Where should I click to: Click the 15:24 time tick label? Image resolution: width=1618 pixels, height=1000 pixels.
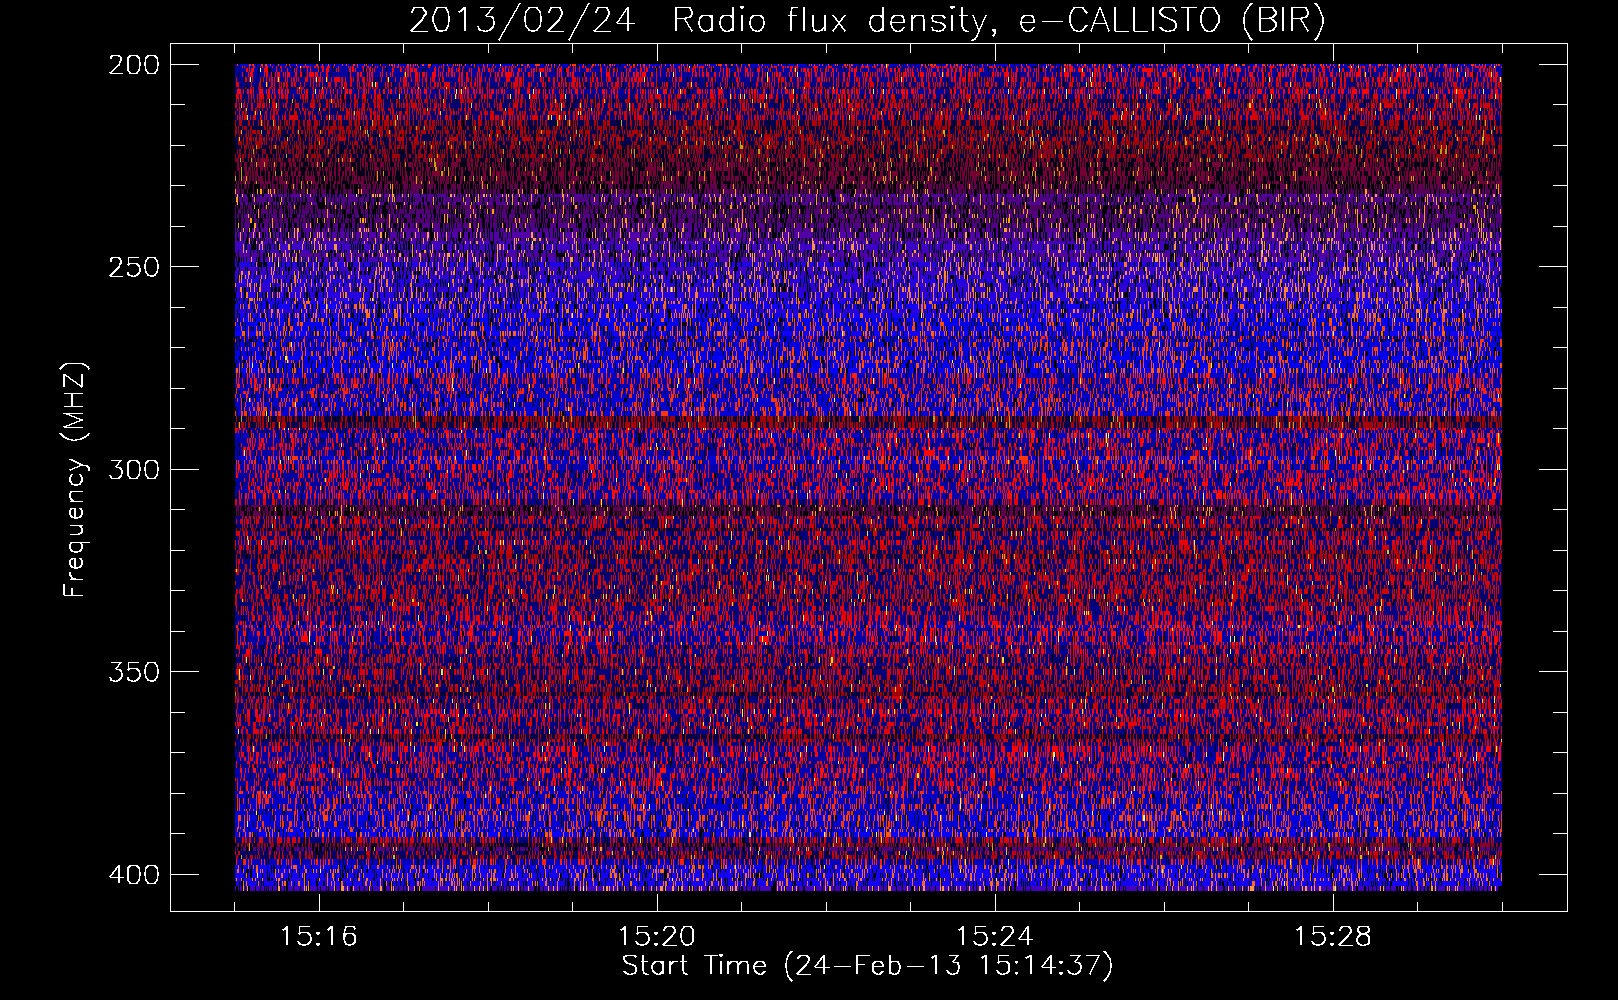pos(995,937)
